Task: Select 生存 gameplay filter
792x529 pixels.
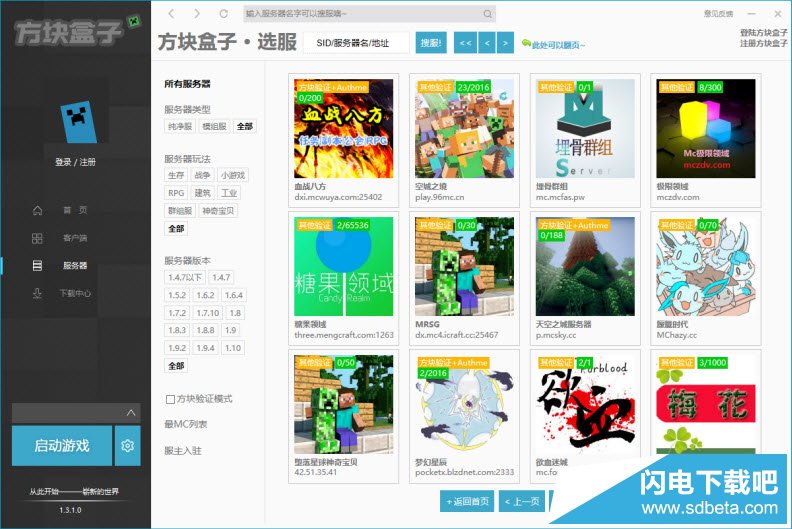Action: click(x=176, y=175)
